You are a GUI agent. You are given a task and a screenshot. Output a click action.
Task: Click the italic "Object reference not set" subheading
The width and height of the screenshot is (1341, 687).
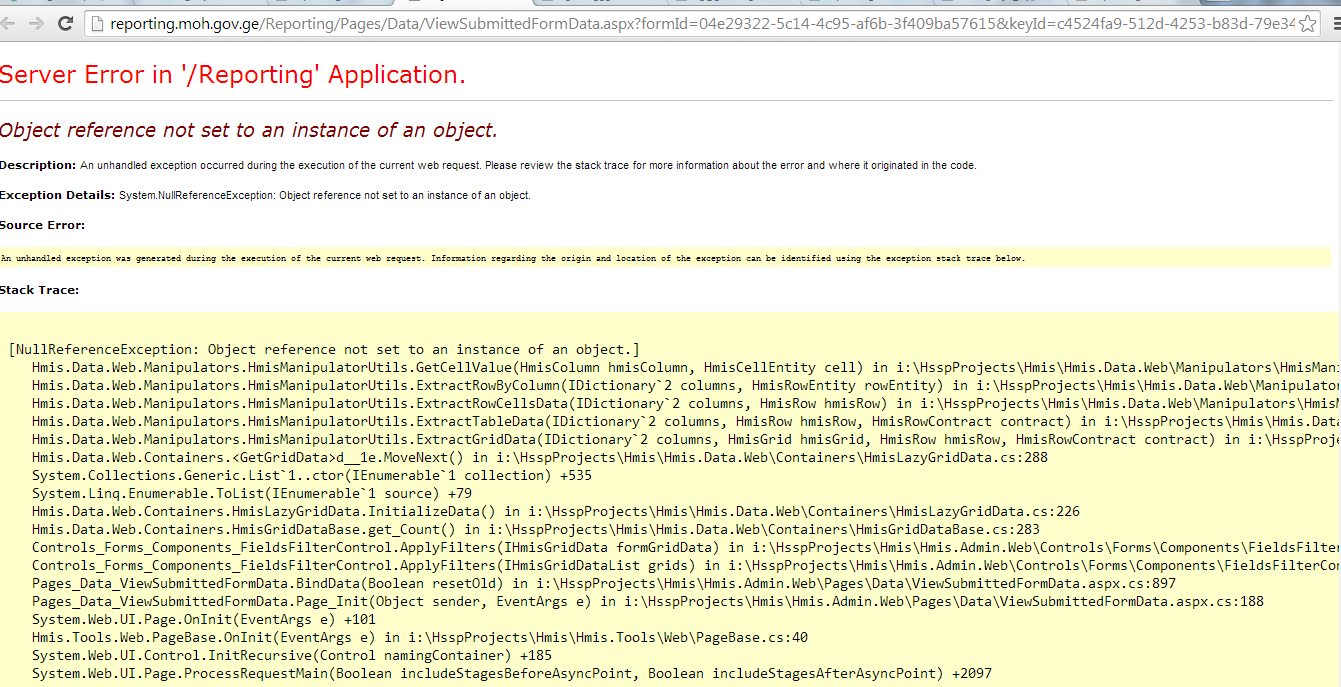tap(248, 130)
